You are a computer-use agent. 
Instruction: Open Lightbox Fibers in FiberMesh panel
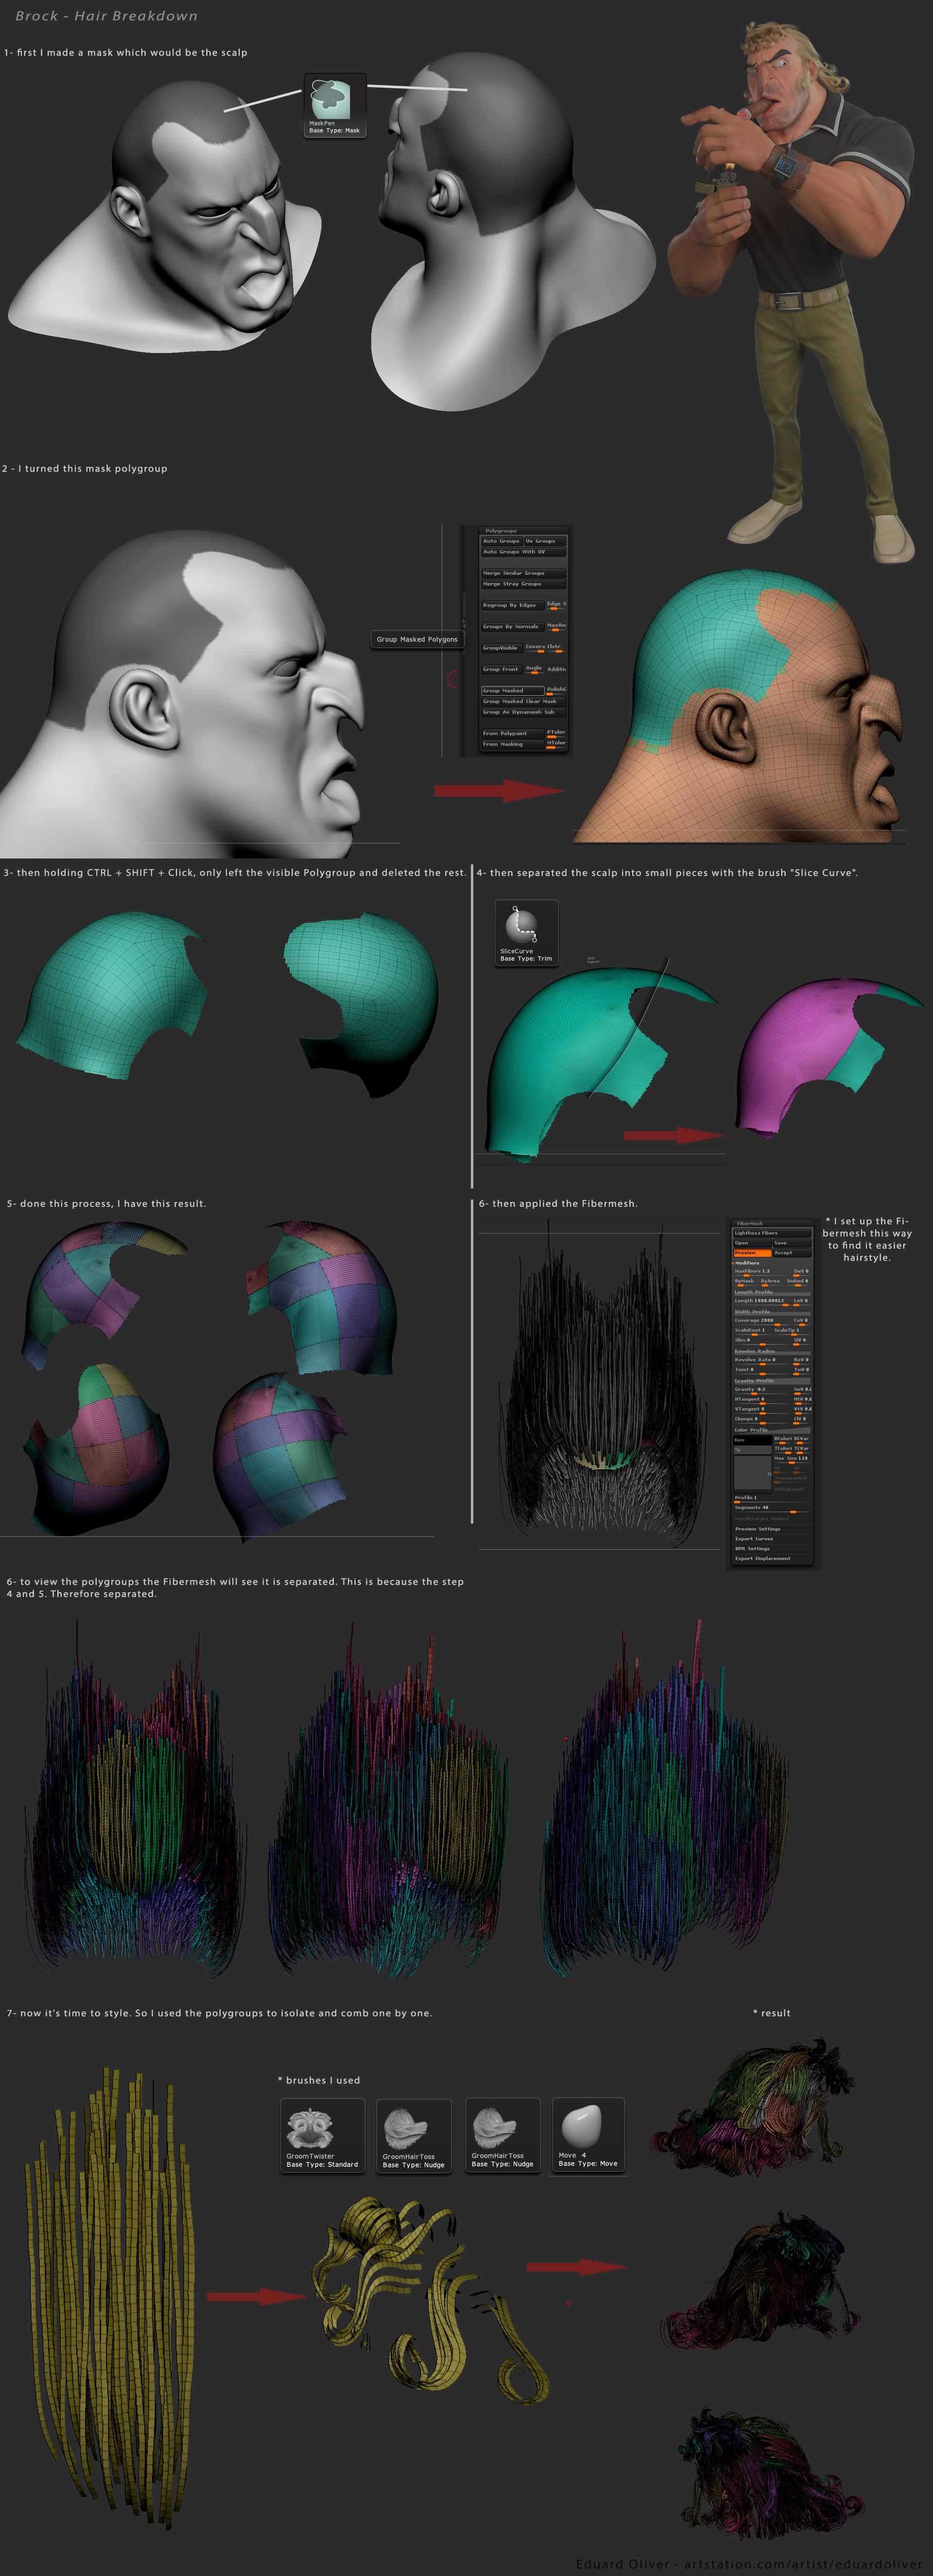pyautogui.click(x=773, y=1233)
